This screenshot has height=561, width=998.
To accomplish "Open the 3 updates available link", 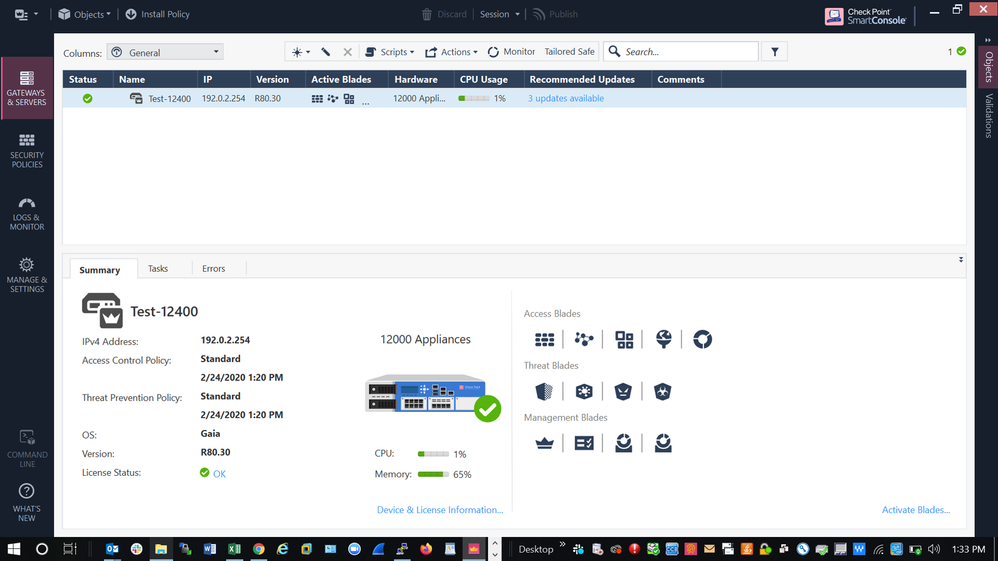I will (566, 99).
